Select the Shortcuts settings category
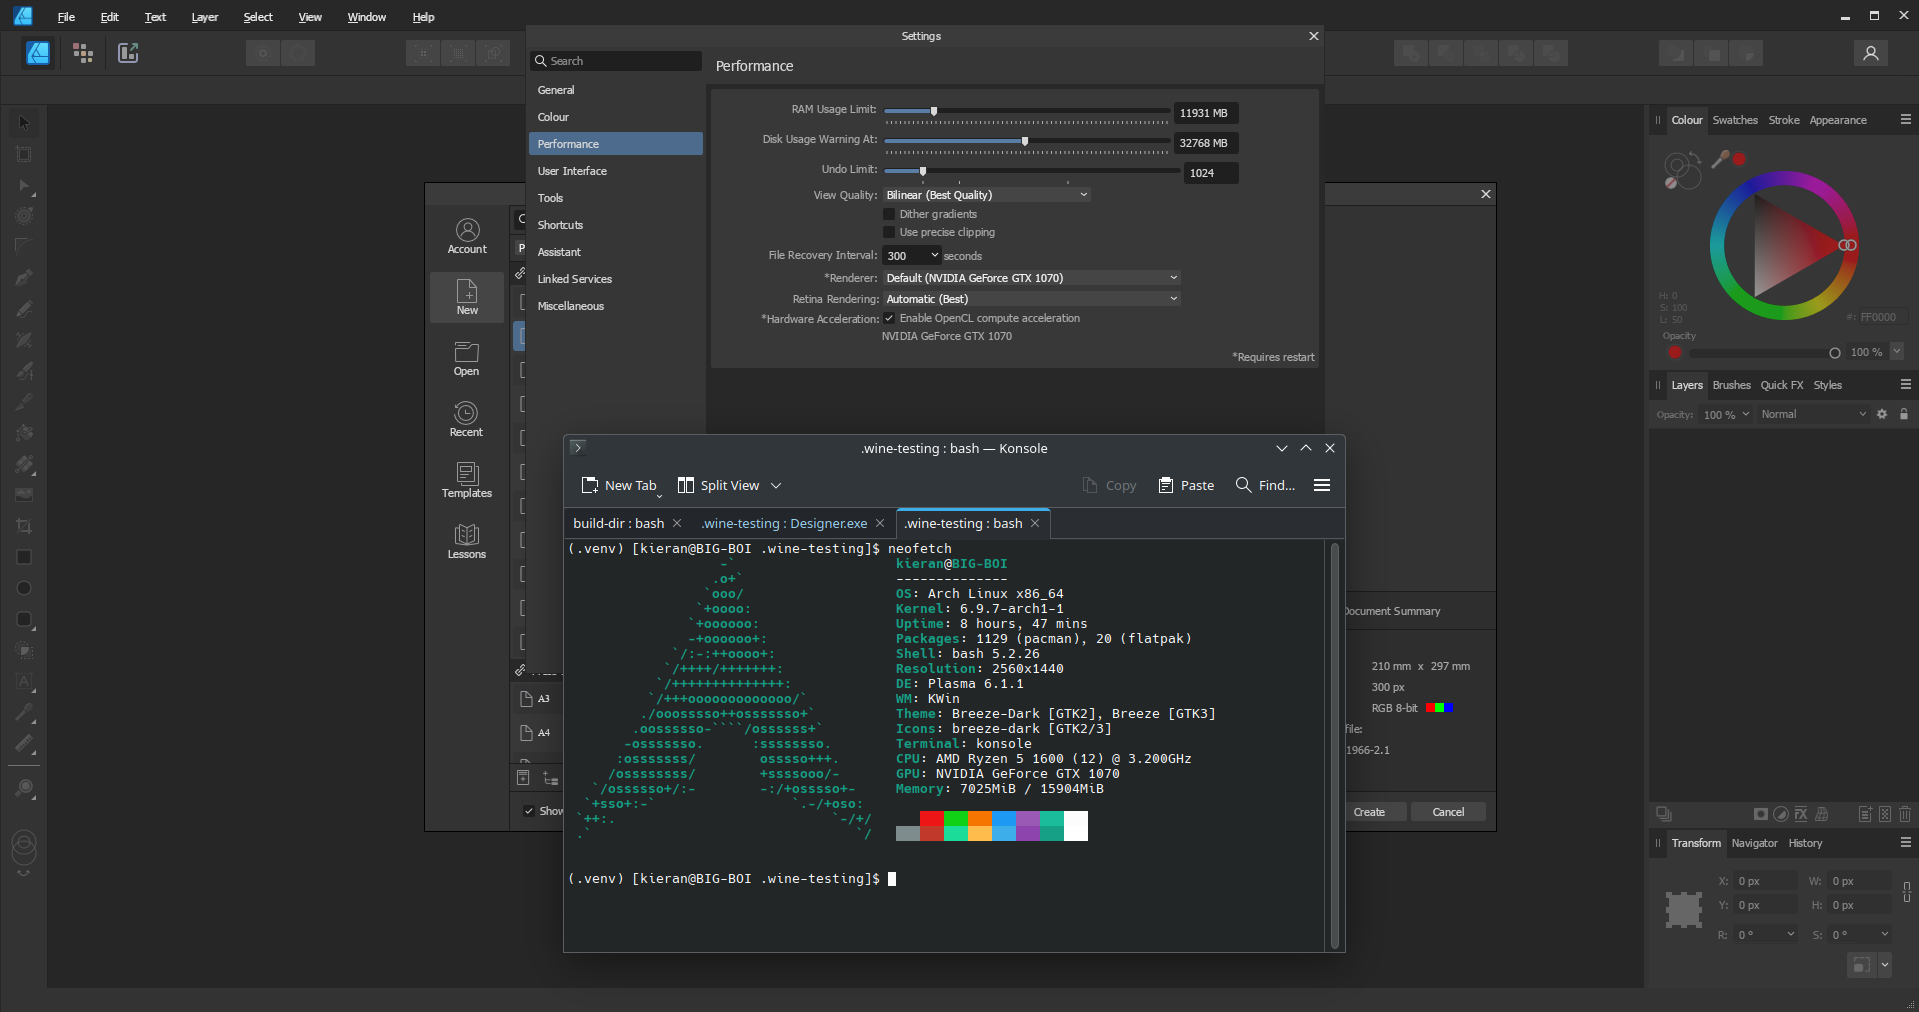This screenshot has height=1012, width=1919. click(x=615, y=225)
